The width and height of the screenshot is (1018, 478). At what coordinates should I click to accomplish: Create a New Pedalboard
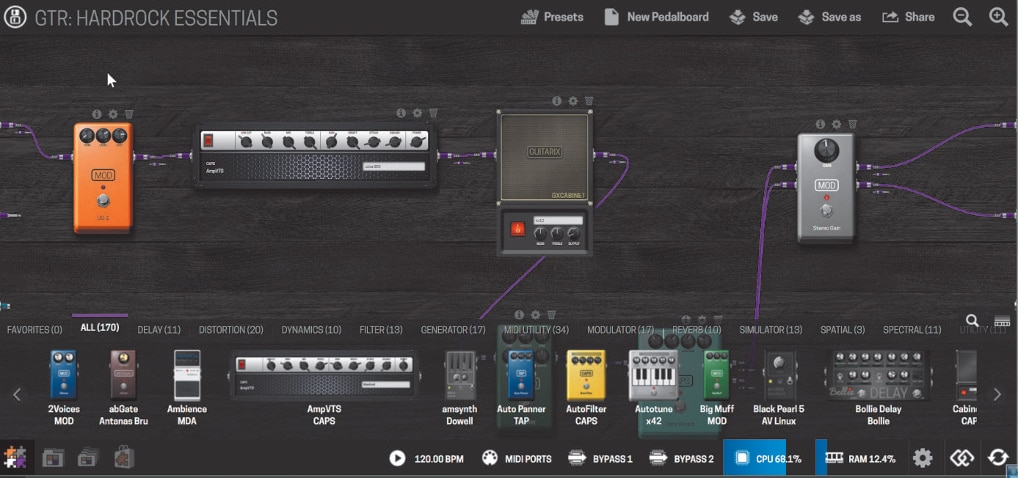pyautogui.click(x=656, y=17)
